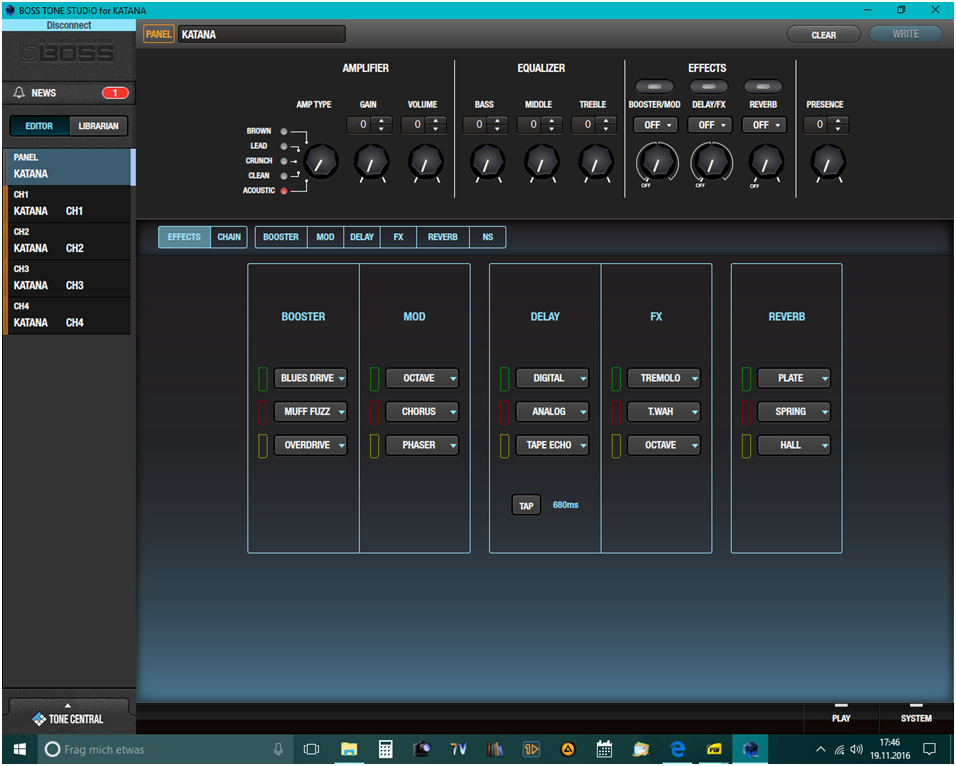956x766 pixels.
Task: Click the patch name field KATANA
Action: point(262,34)
